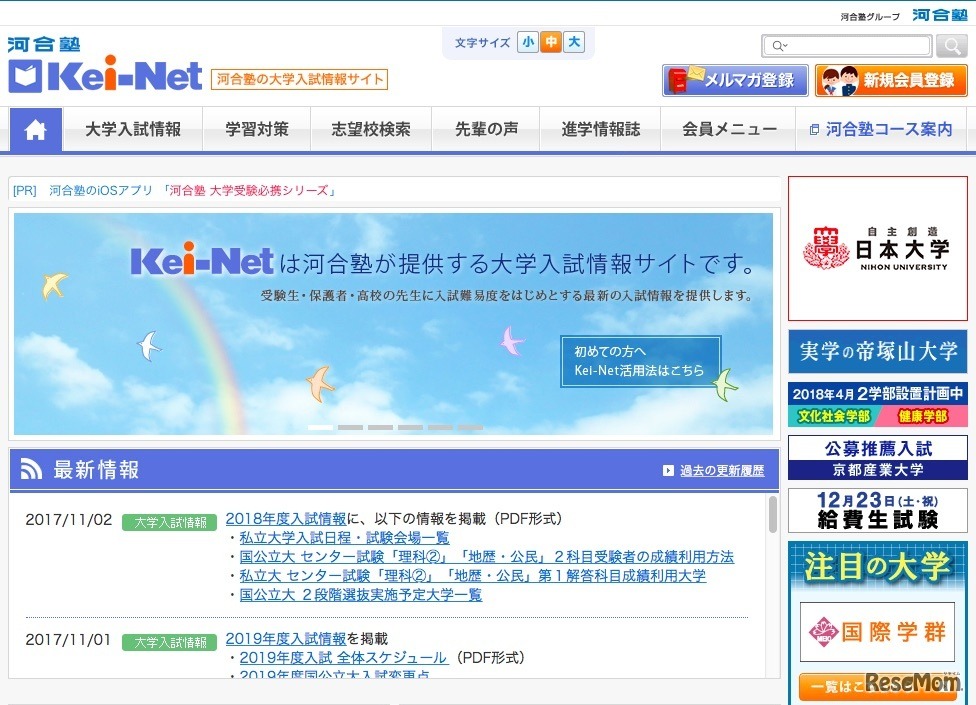Switch to the 志望校検索 tab
Image resolution: width=976 pixels, height=705 pixels.
click(371, 129)
